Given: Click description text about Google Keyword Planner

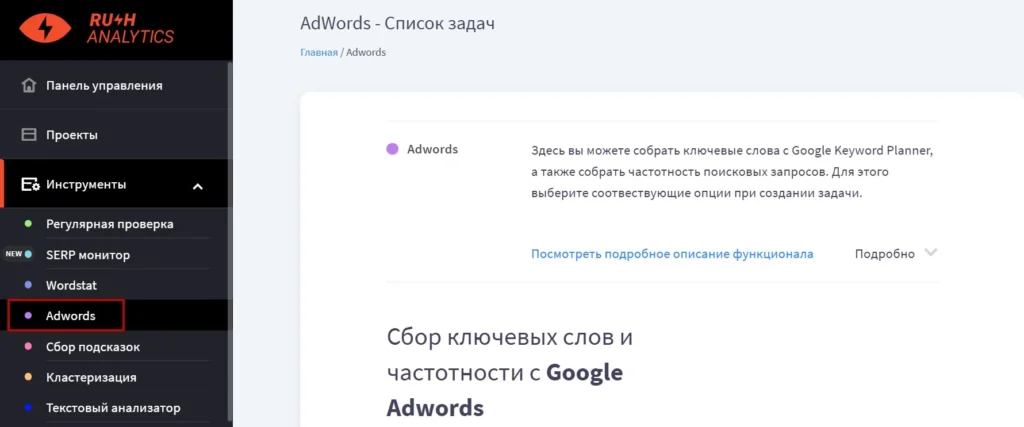Looking at the screenshot, I should [x=732, y=172].
